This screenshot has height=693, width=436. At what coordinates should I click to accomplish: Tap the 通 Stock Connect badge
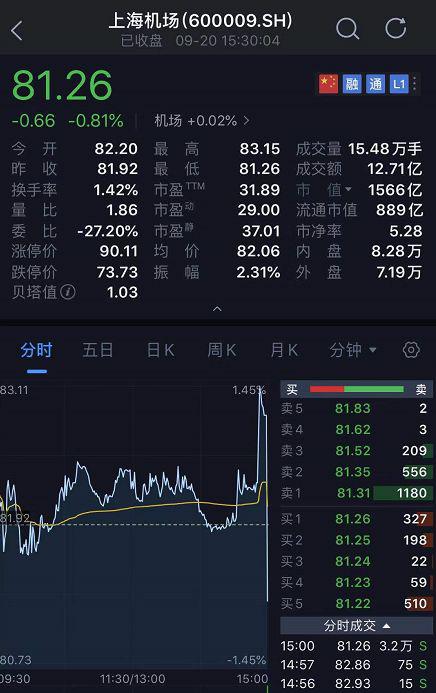(x=375, y=84)
